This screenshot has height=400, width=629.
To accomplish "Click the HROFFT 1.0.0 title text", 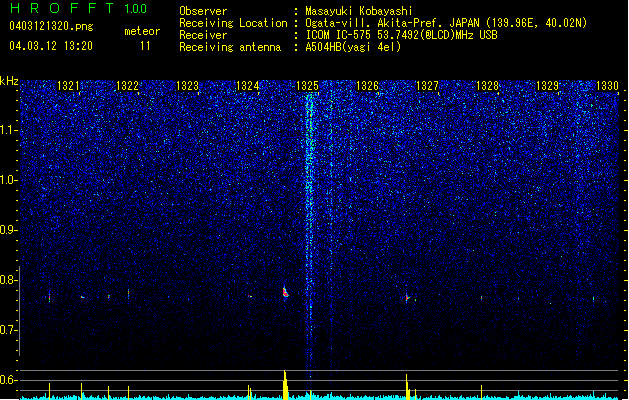I will coord(78,8).
